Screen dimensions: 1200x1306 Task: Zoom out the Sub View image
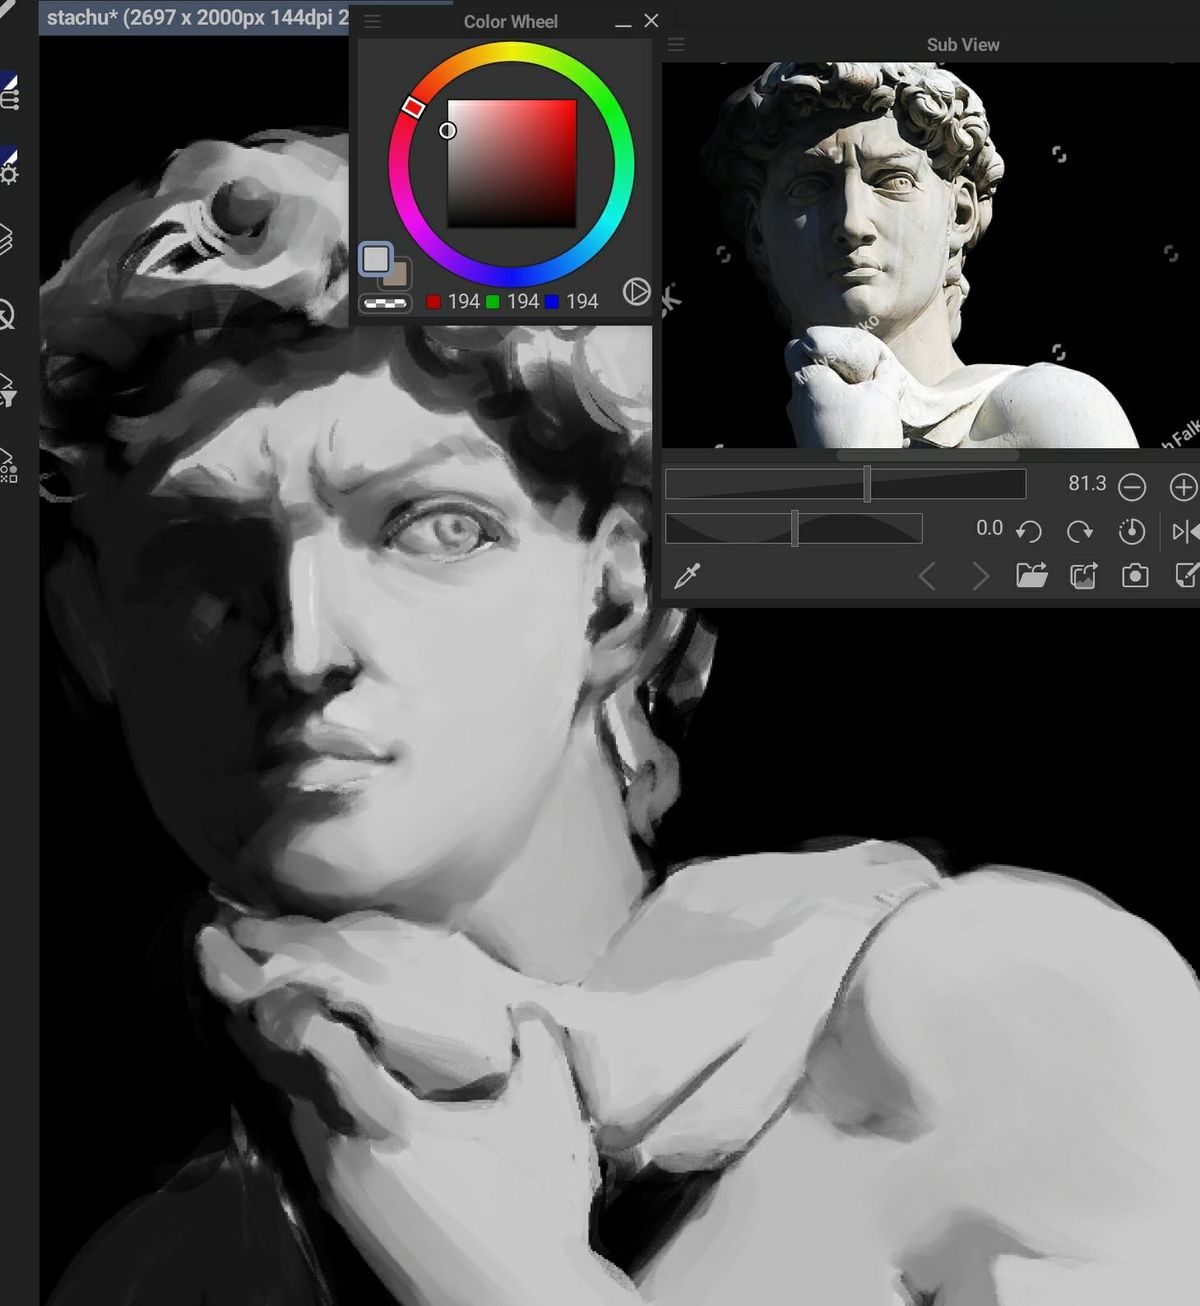tap(1132, 487)
